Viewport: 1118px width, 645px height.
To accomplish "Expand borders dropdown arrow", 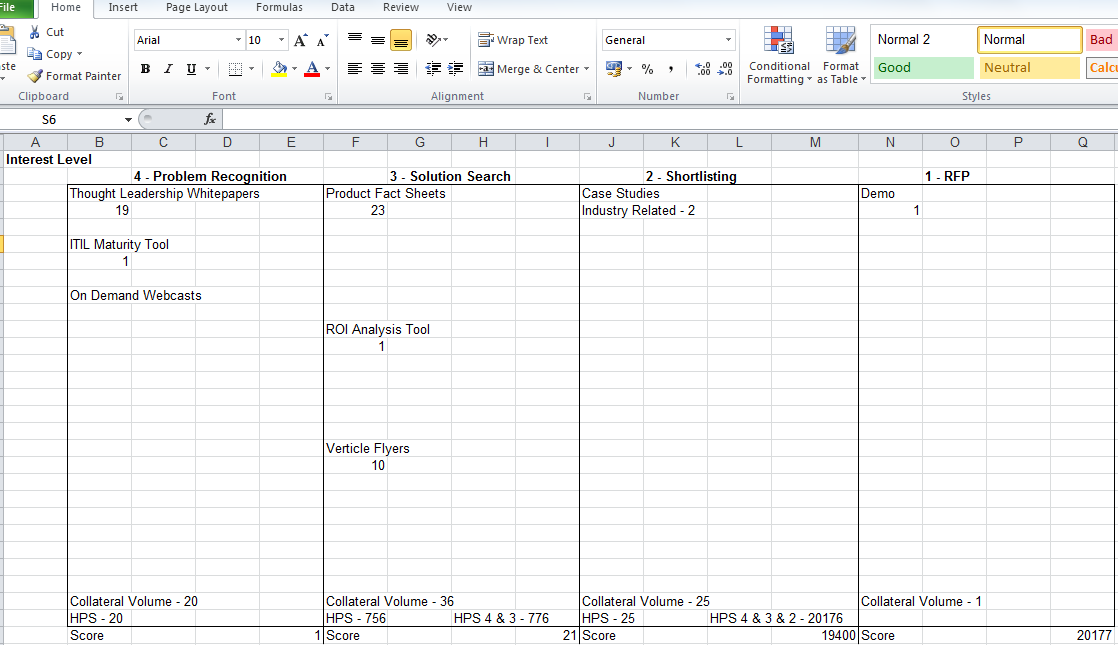I will click(x=252, y=69).
